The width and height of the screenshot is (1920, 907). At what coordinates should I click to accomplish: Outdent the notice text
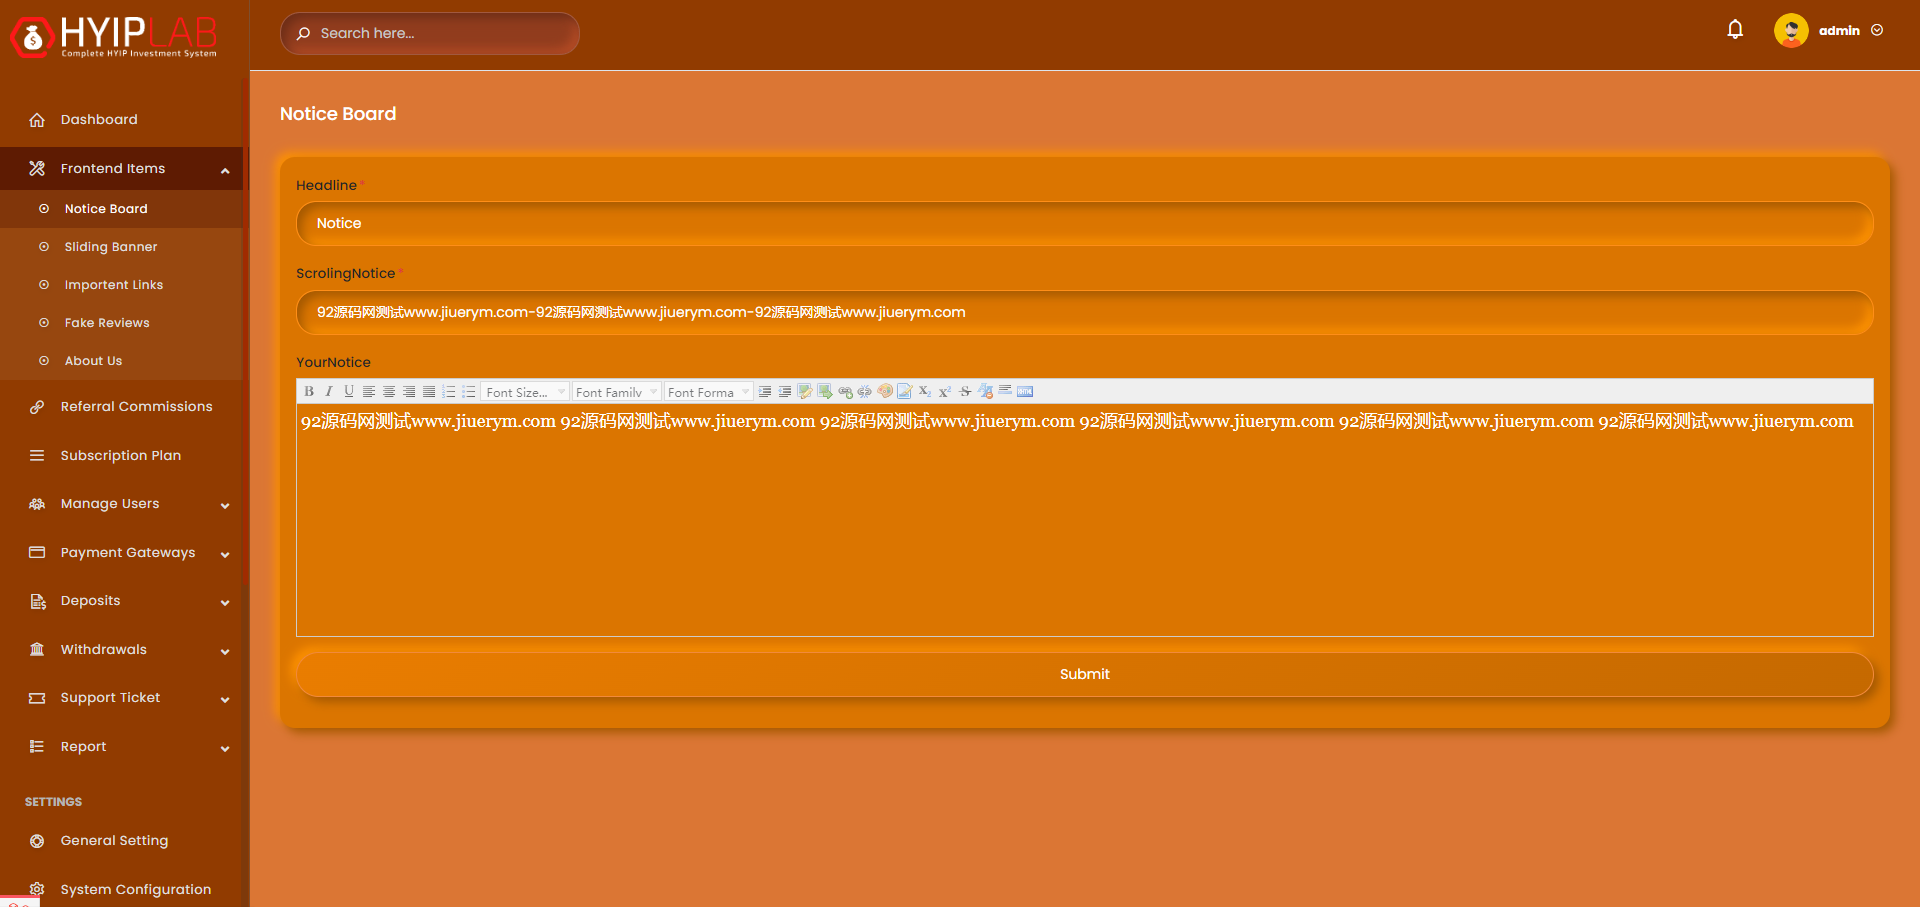(785, 392)
